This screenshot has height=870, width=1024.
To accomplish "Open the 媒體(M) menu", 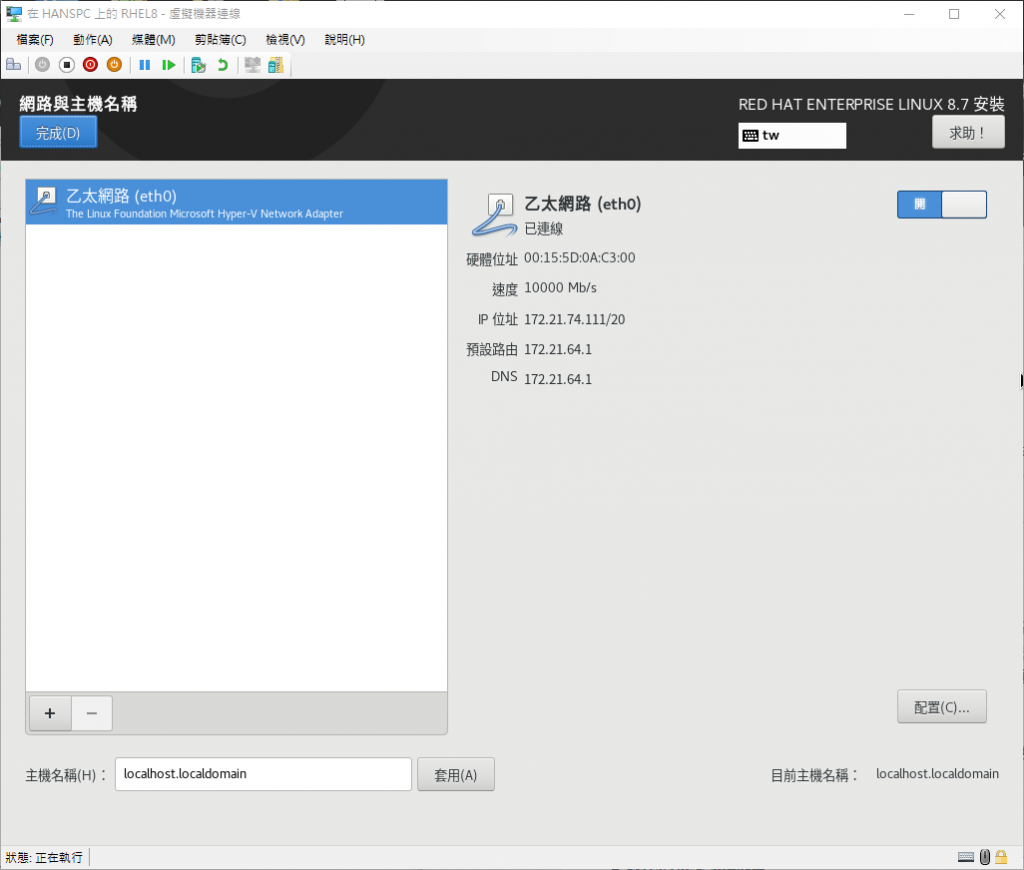I will point(153,40).
